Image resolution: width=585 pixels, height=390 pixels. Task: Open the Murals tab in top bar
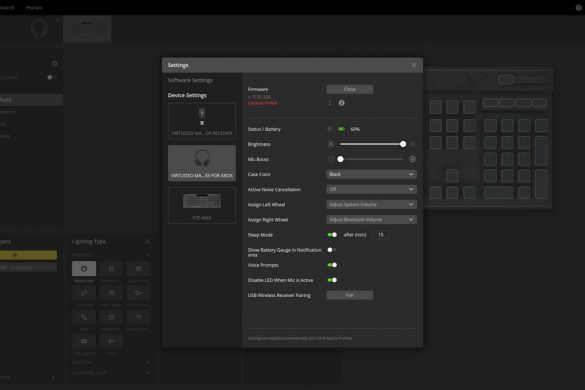pyautogui.click(x=34, y=7)
